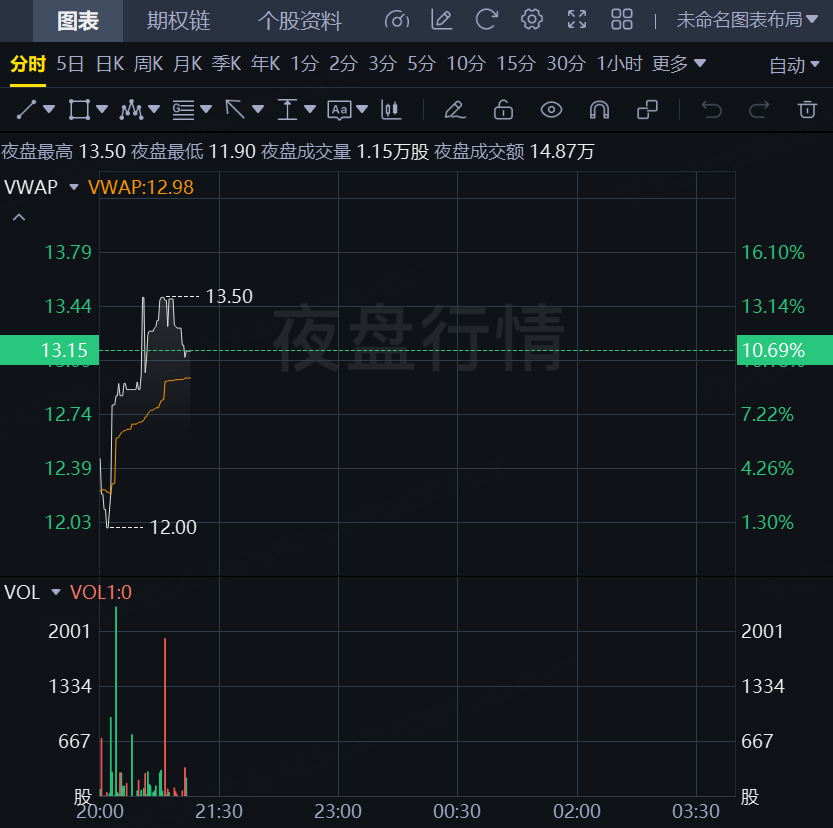The width and height of the screenshot is (833, 828).
Task: Select the pencil brush drawing tool
Action: tap(455, 109)
